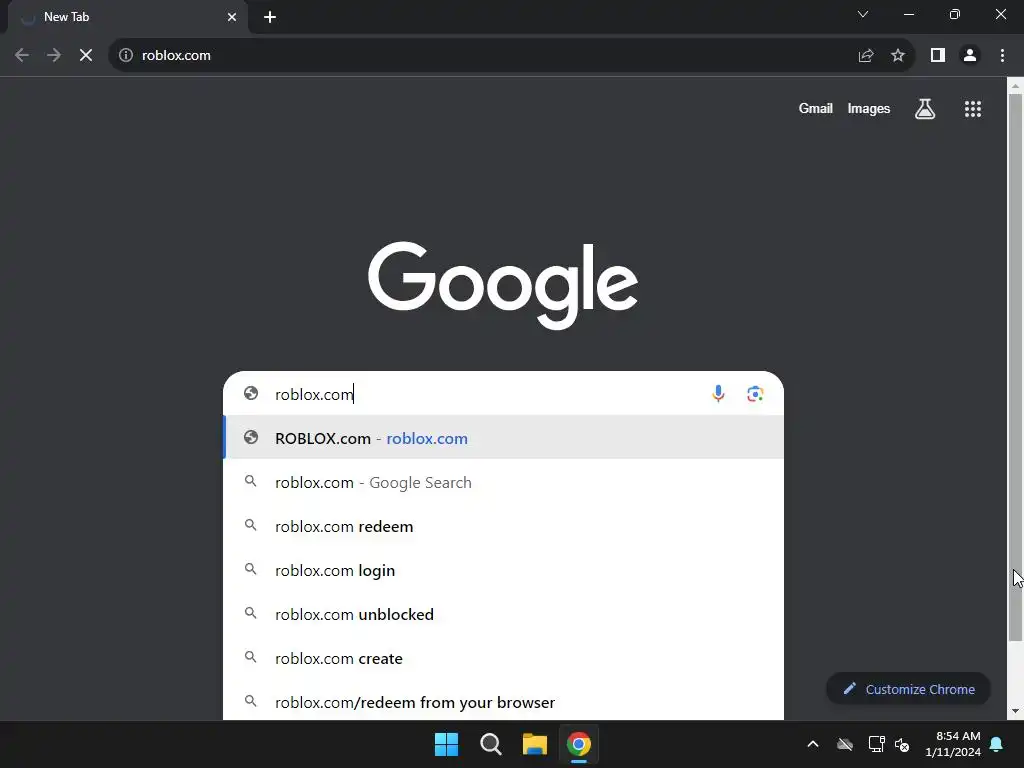The height and width of the screenshot is (768, 1024).
Task: Open the side panel
Action: pyautogui.click(x=938, y=56)
